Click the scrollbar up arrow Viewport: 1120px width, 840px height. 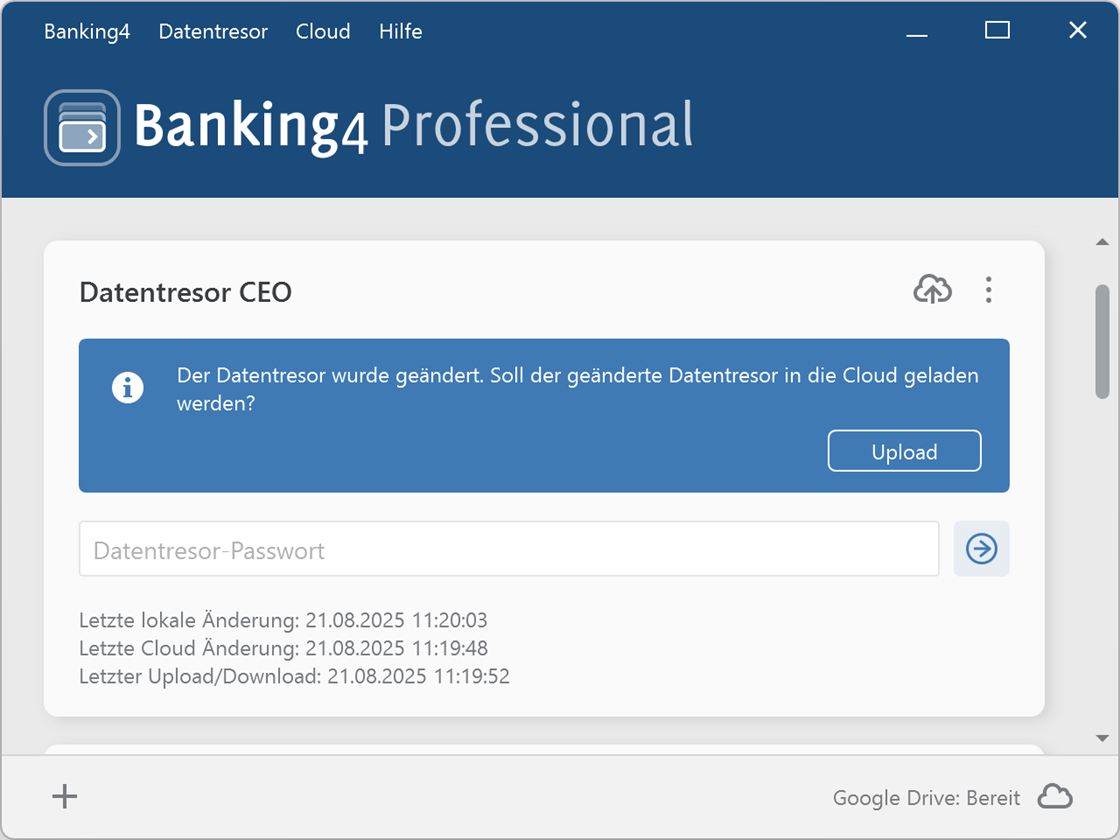[1102, 241]
